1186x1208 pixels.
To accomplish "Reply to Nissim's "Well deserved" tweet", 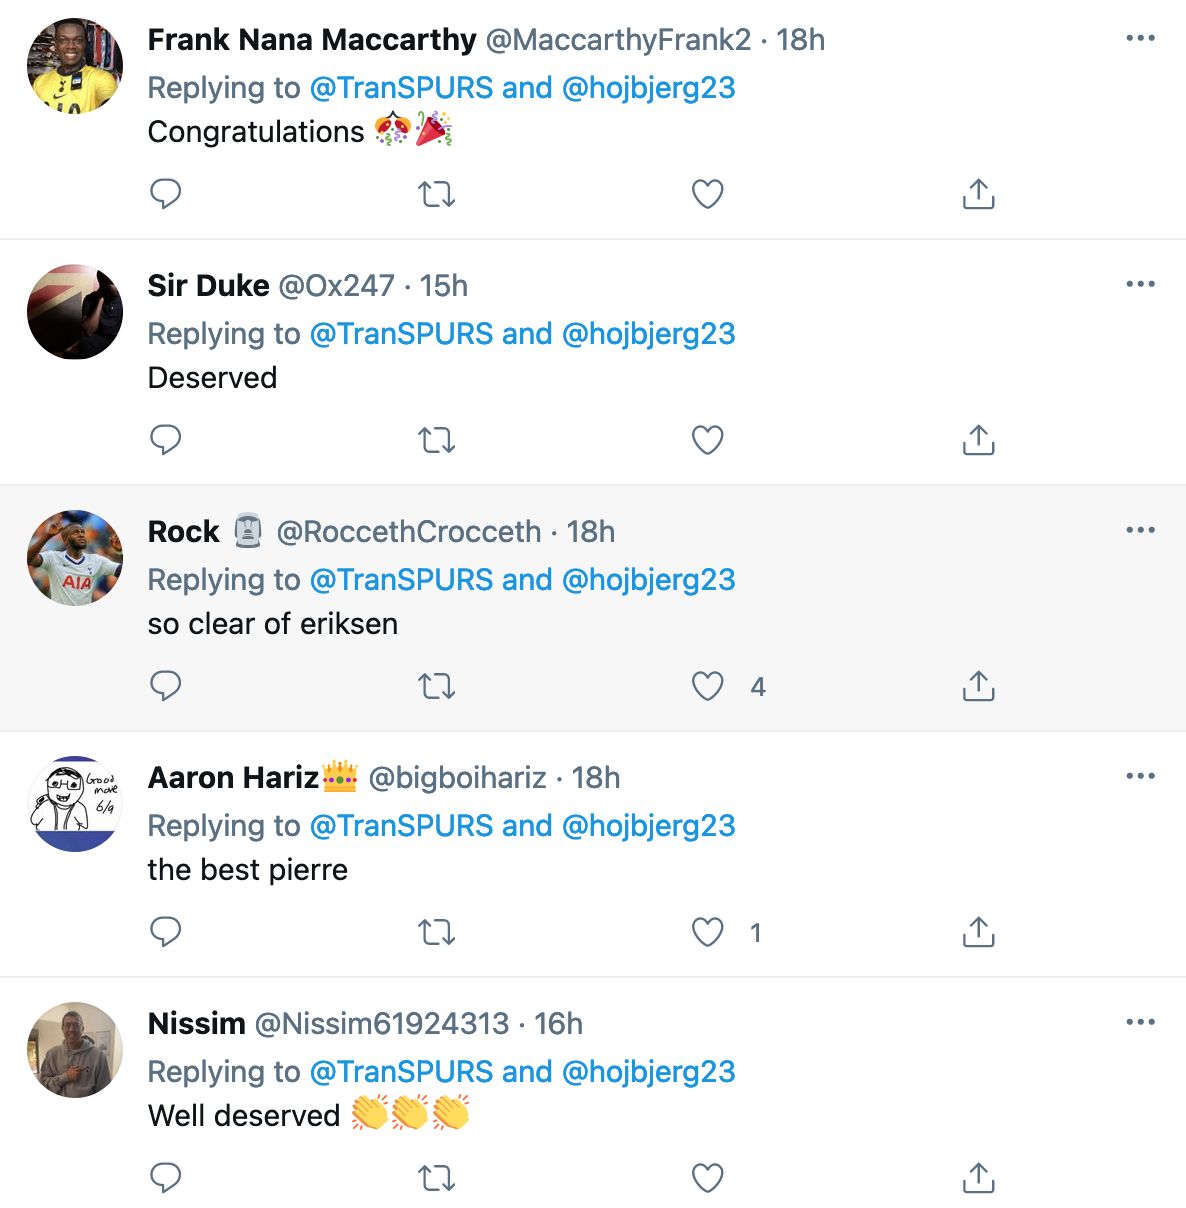I will tap(165, 1178).
